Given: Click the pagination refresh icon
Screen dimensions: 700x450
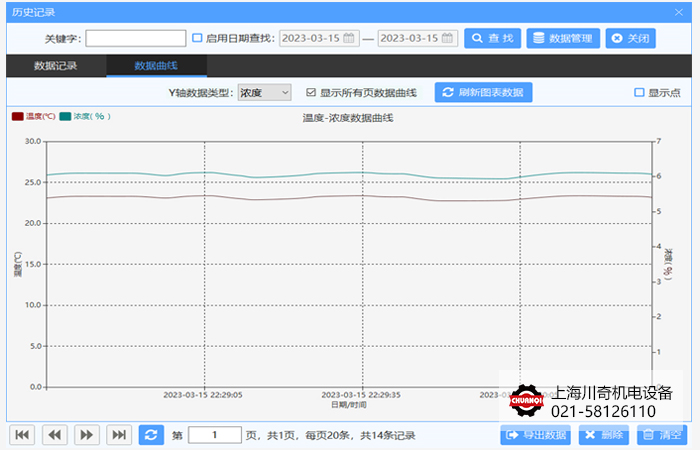Looking at the screenshot, I should tap(151, 434).
